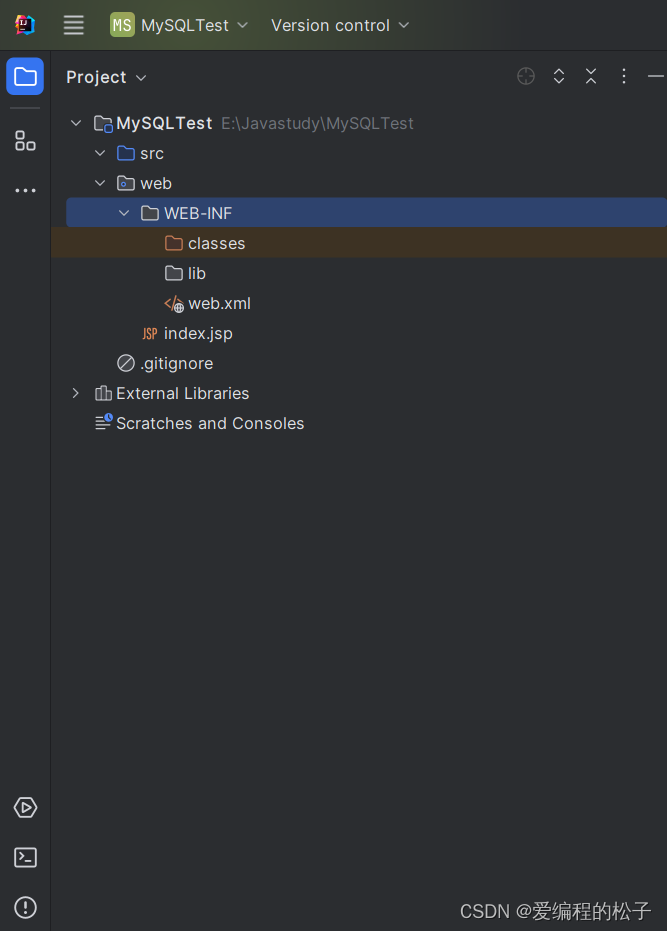Screen dimensions: 667x931
Task: Open the Structure tool window
Action: pos(25,141)
